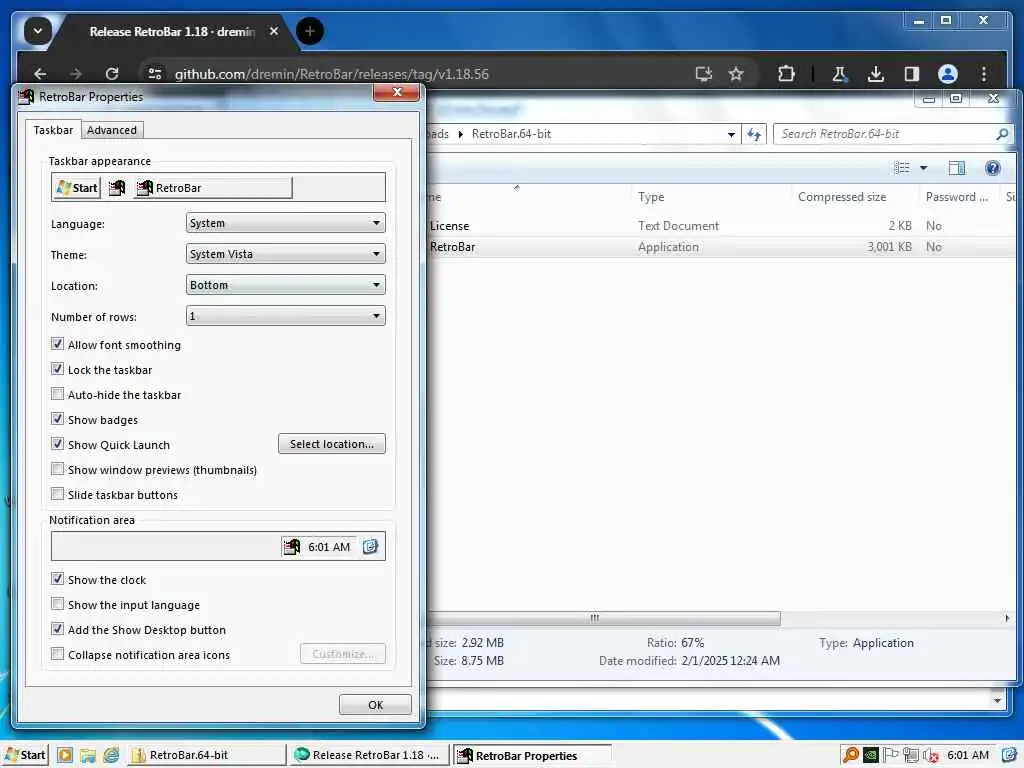Open Chrome tab search chevron
This screenshot has height=768, width=1024.
pos(38,31)
